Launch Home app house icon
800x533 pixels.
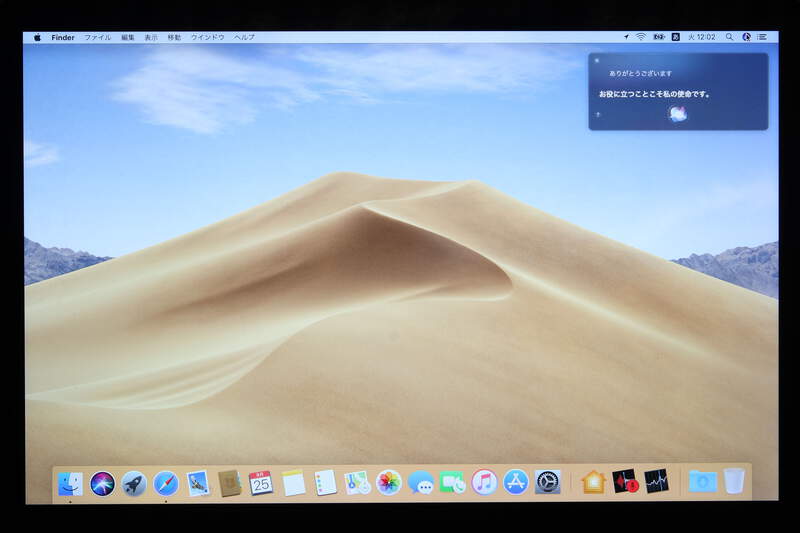[593, 481]
